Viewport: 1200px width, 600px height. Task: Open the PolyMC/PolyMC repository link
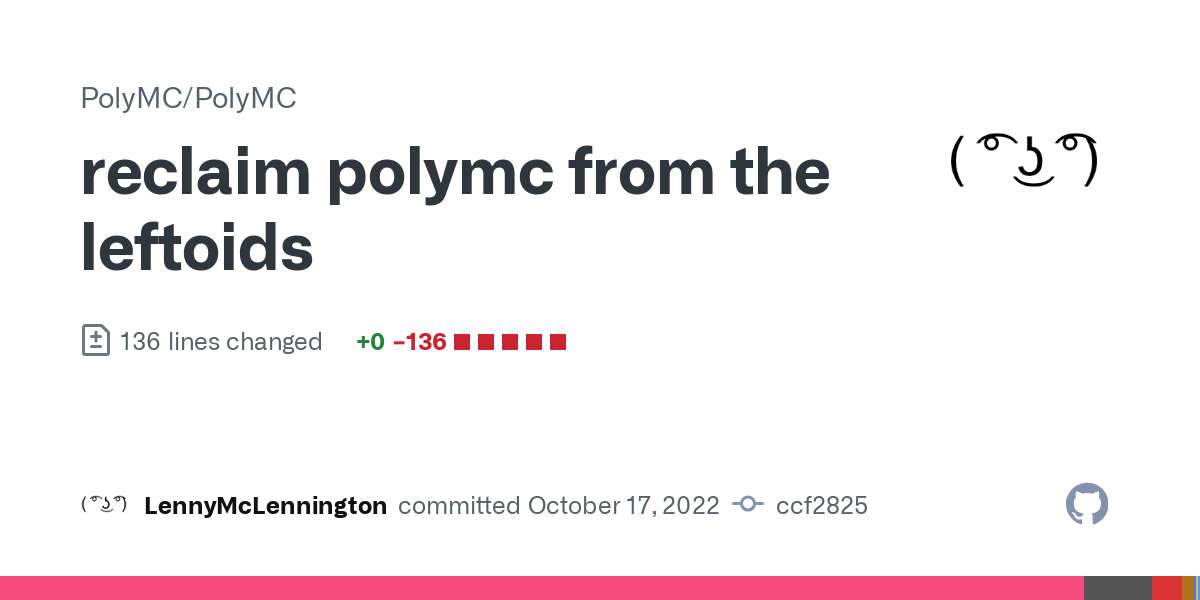click(x=188, y=98)
